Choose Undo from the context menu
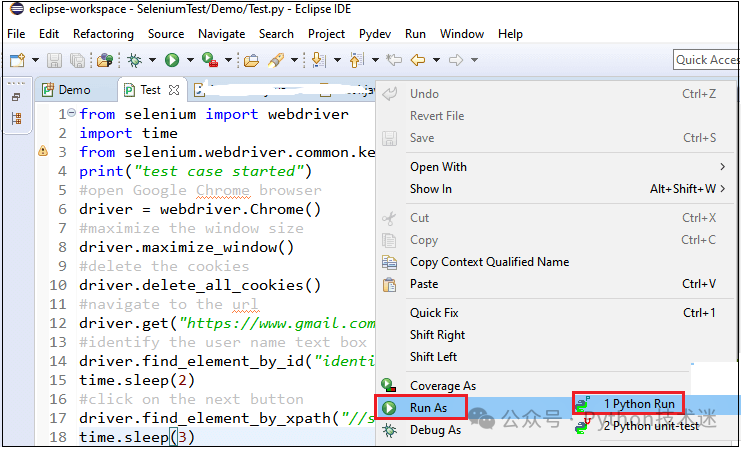This screenshot has width=741, height=449. coord(556,94)
